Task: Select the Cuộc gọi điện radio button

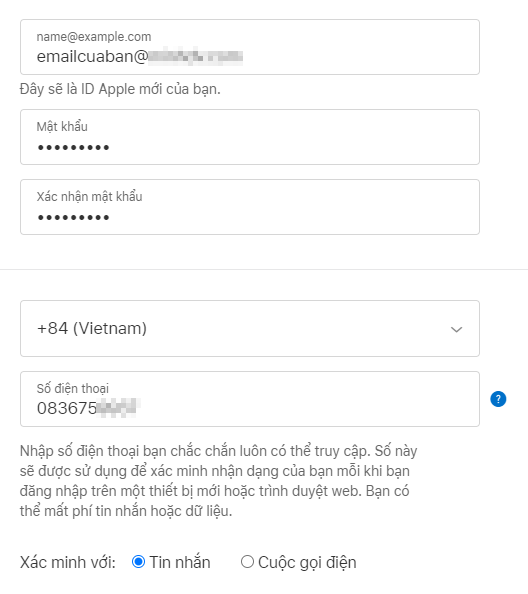Action: pyautogui.click(x=247, y=561)
